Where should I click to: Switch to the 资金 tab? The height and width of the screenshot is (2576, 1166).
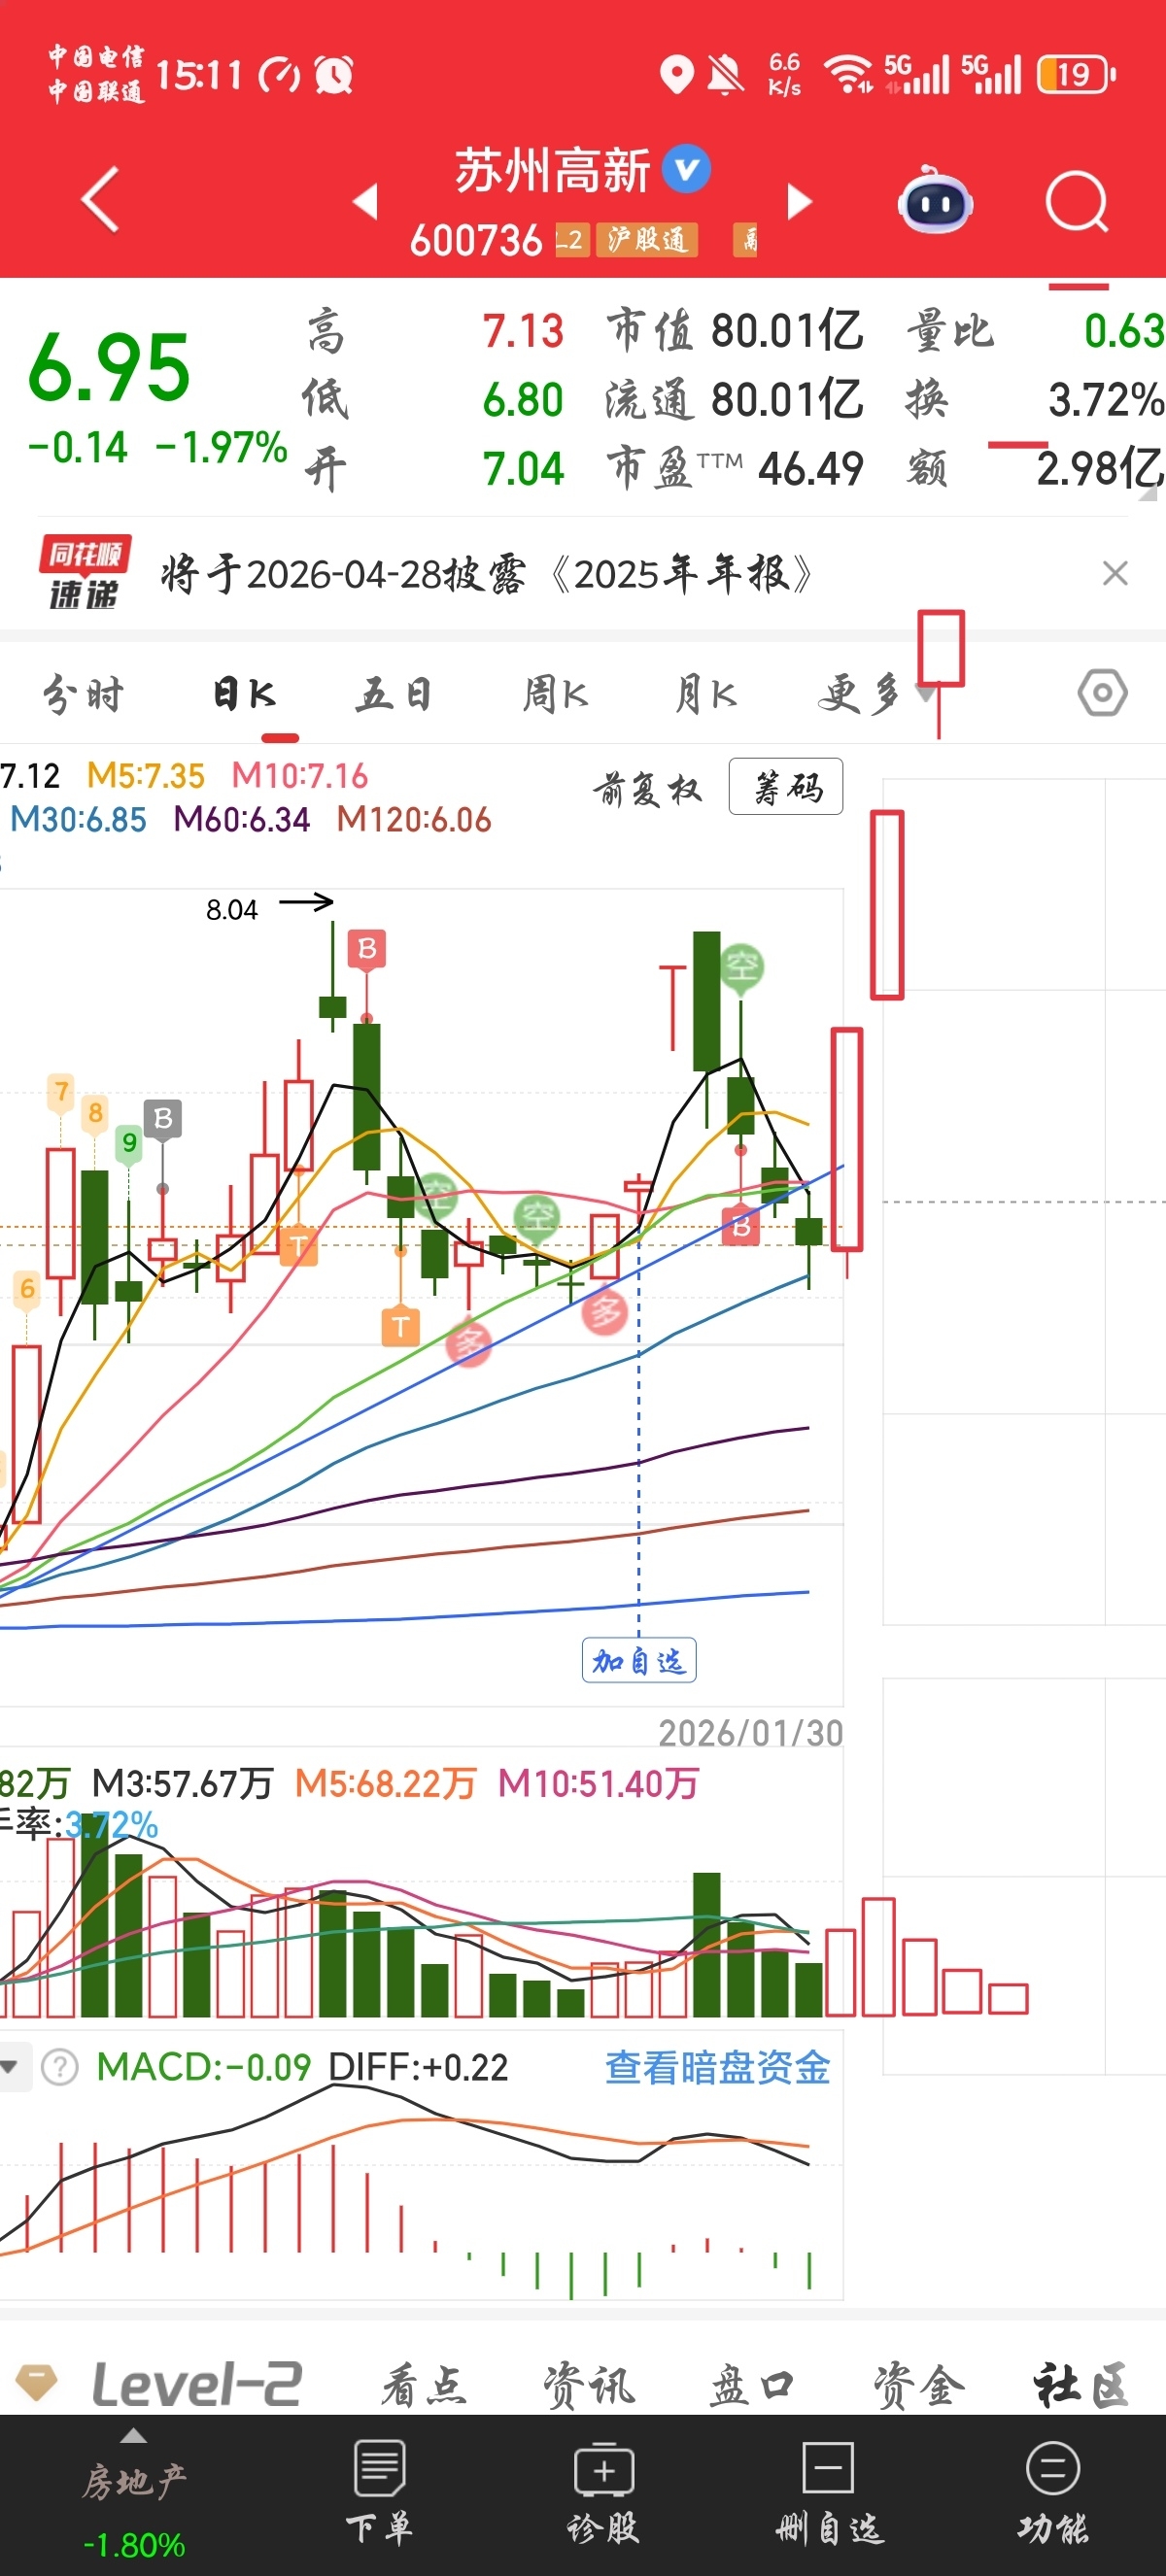(x=919, y=2386)
